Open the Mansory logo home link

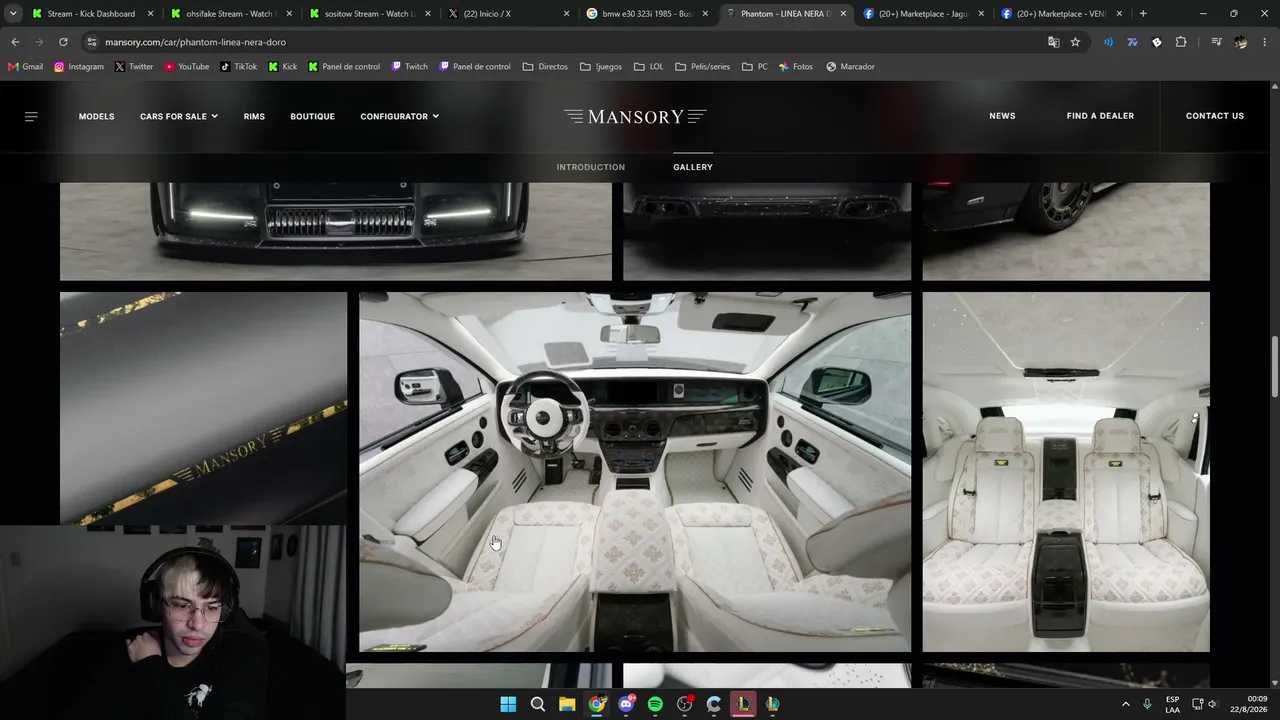635,117
